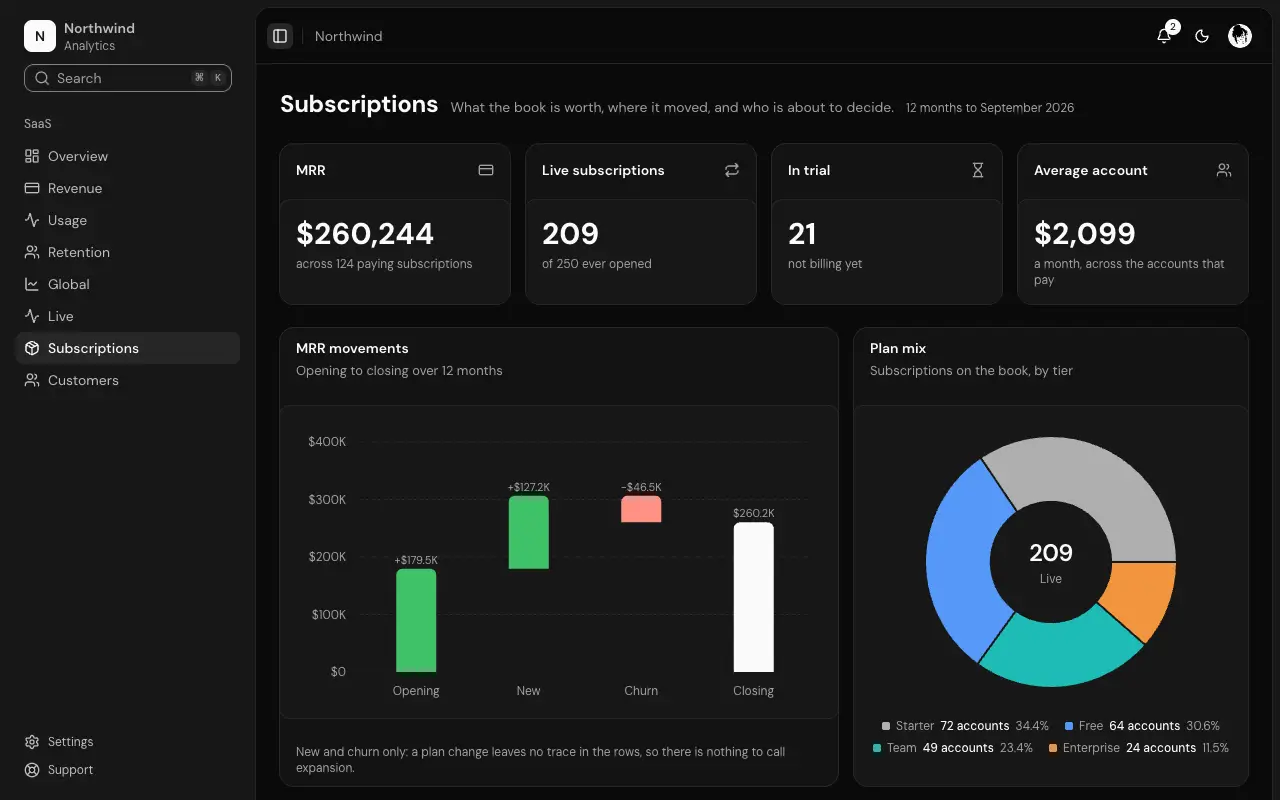
Task: Click the green New bar in waterfall
Action: 529,532
